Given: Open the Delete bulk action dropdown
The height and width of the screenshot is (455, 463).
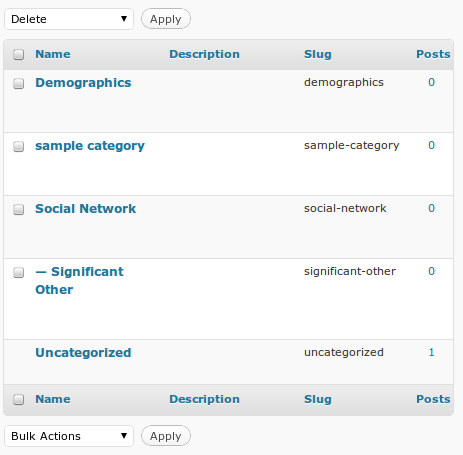Looking at the screenshot, I should click(69, 19).
